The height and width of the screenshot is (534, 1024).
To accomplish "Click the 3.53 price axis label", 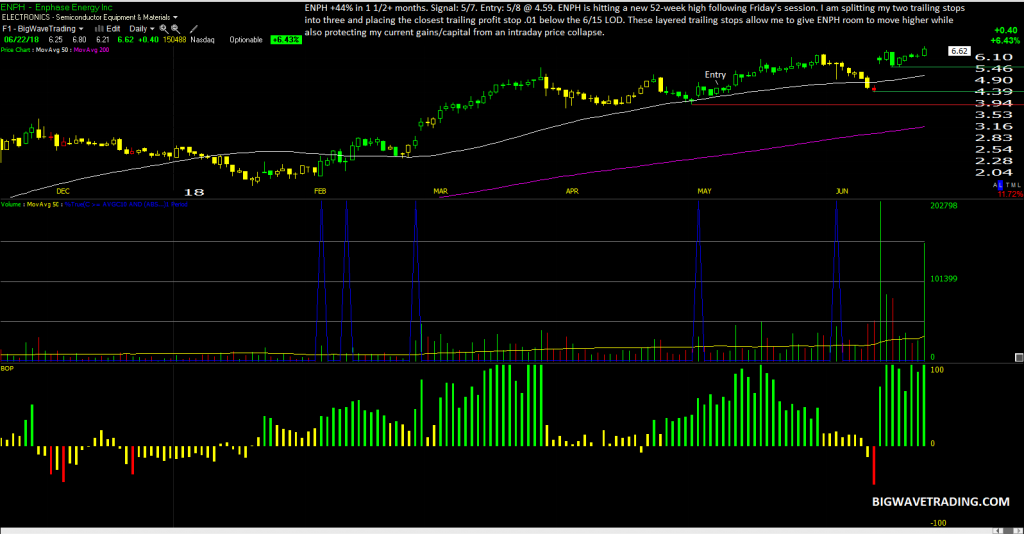I will [x=993, y=115].
